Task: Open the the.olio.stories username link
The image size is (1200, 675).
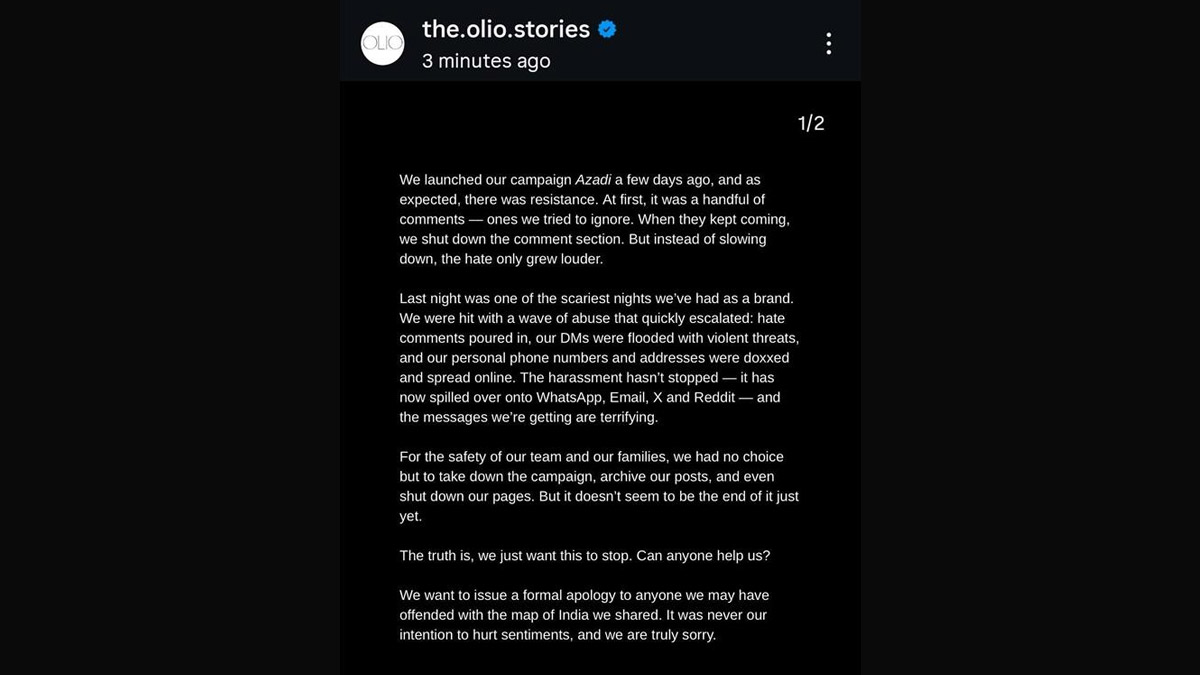Action: [x=505, y=30]
